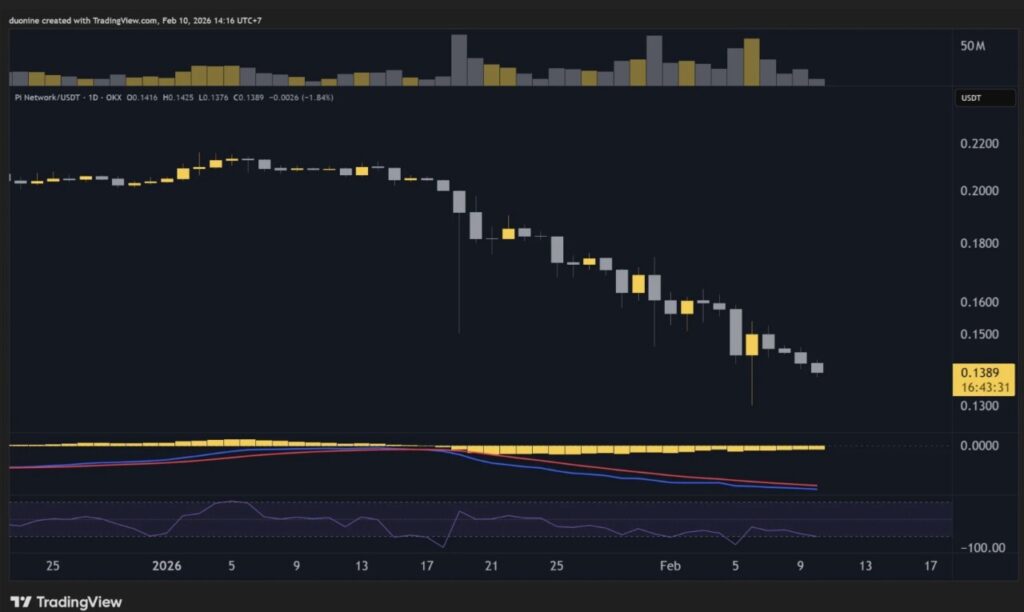Select the 0.1300 price axis label
1024x612 pixels.
coord(979,406)
